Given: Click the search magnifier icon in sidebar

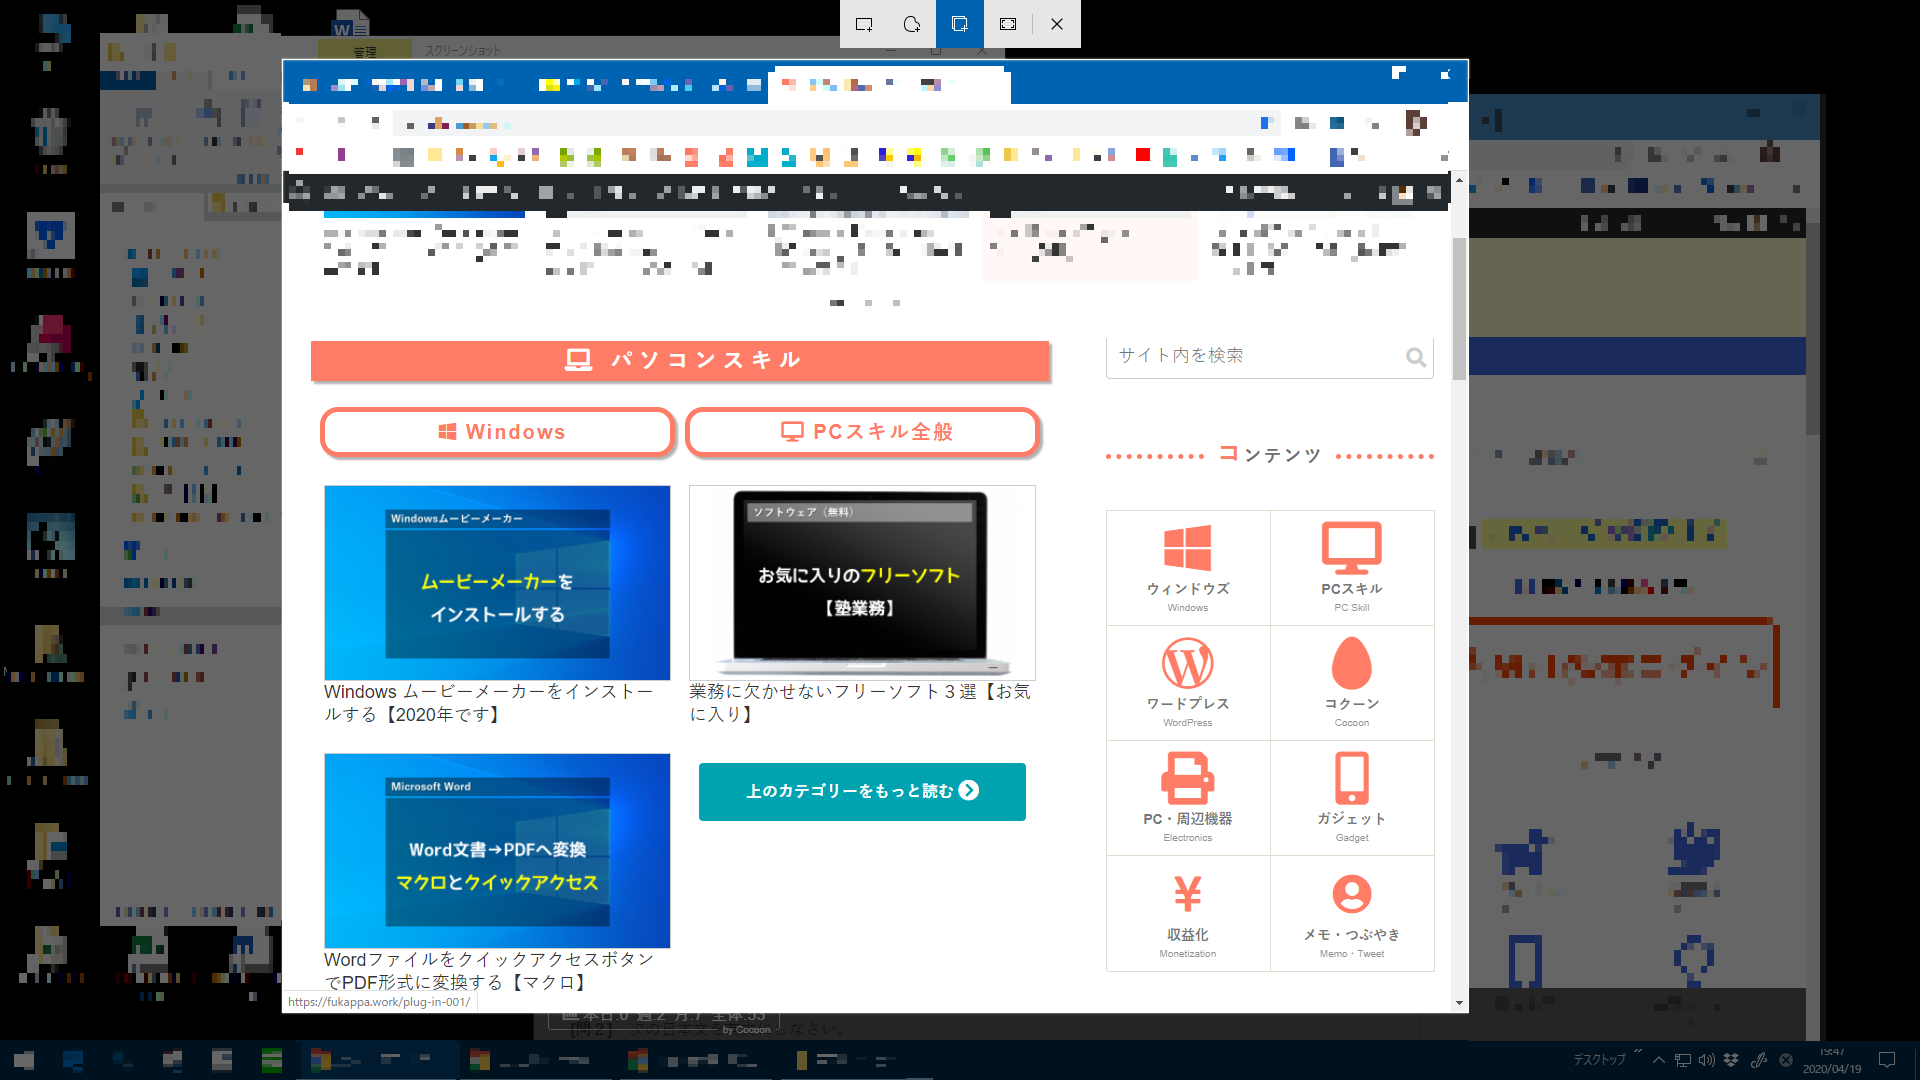Looking at the screenshot, I should [x=1415, y=357].
